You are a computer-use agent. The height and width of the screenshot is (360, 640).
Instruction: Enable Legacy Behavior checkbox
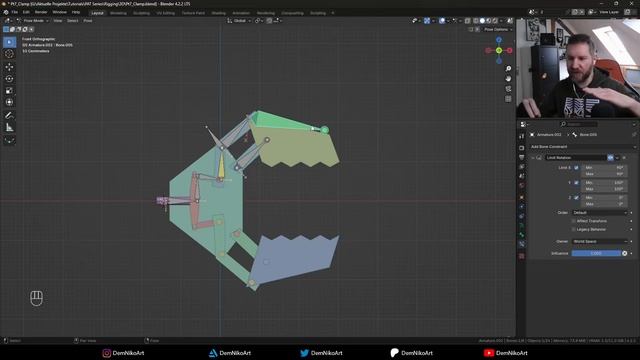tap(573, 229)
